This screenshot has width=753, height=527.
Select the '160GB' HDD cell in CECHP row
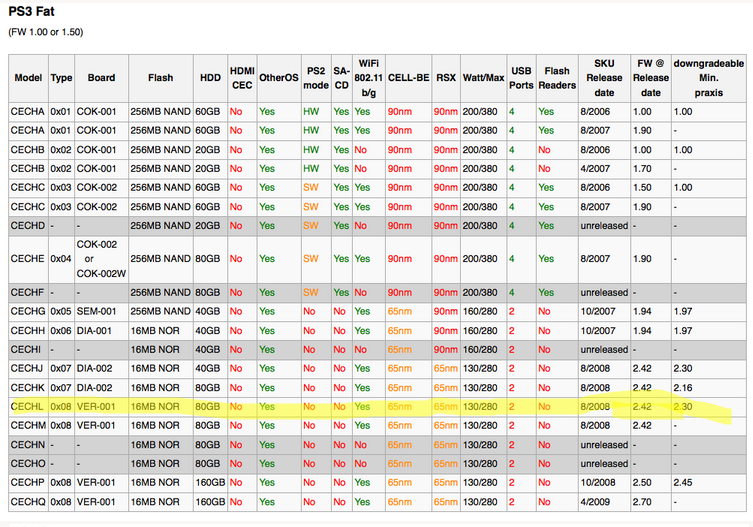tap(210, 483)
